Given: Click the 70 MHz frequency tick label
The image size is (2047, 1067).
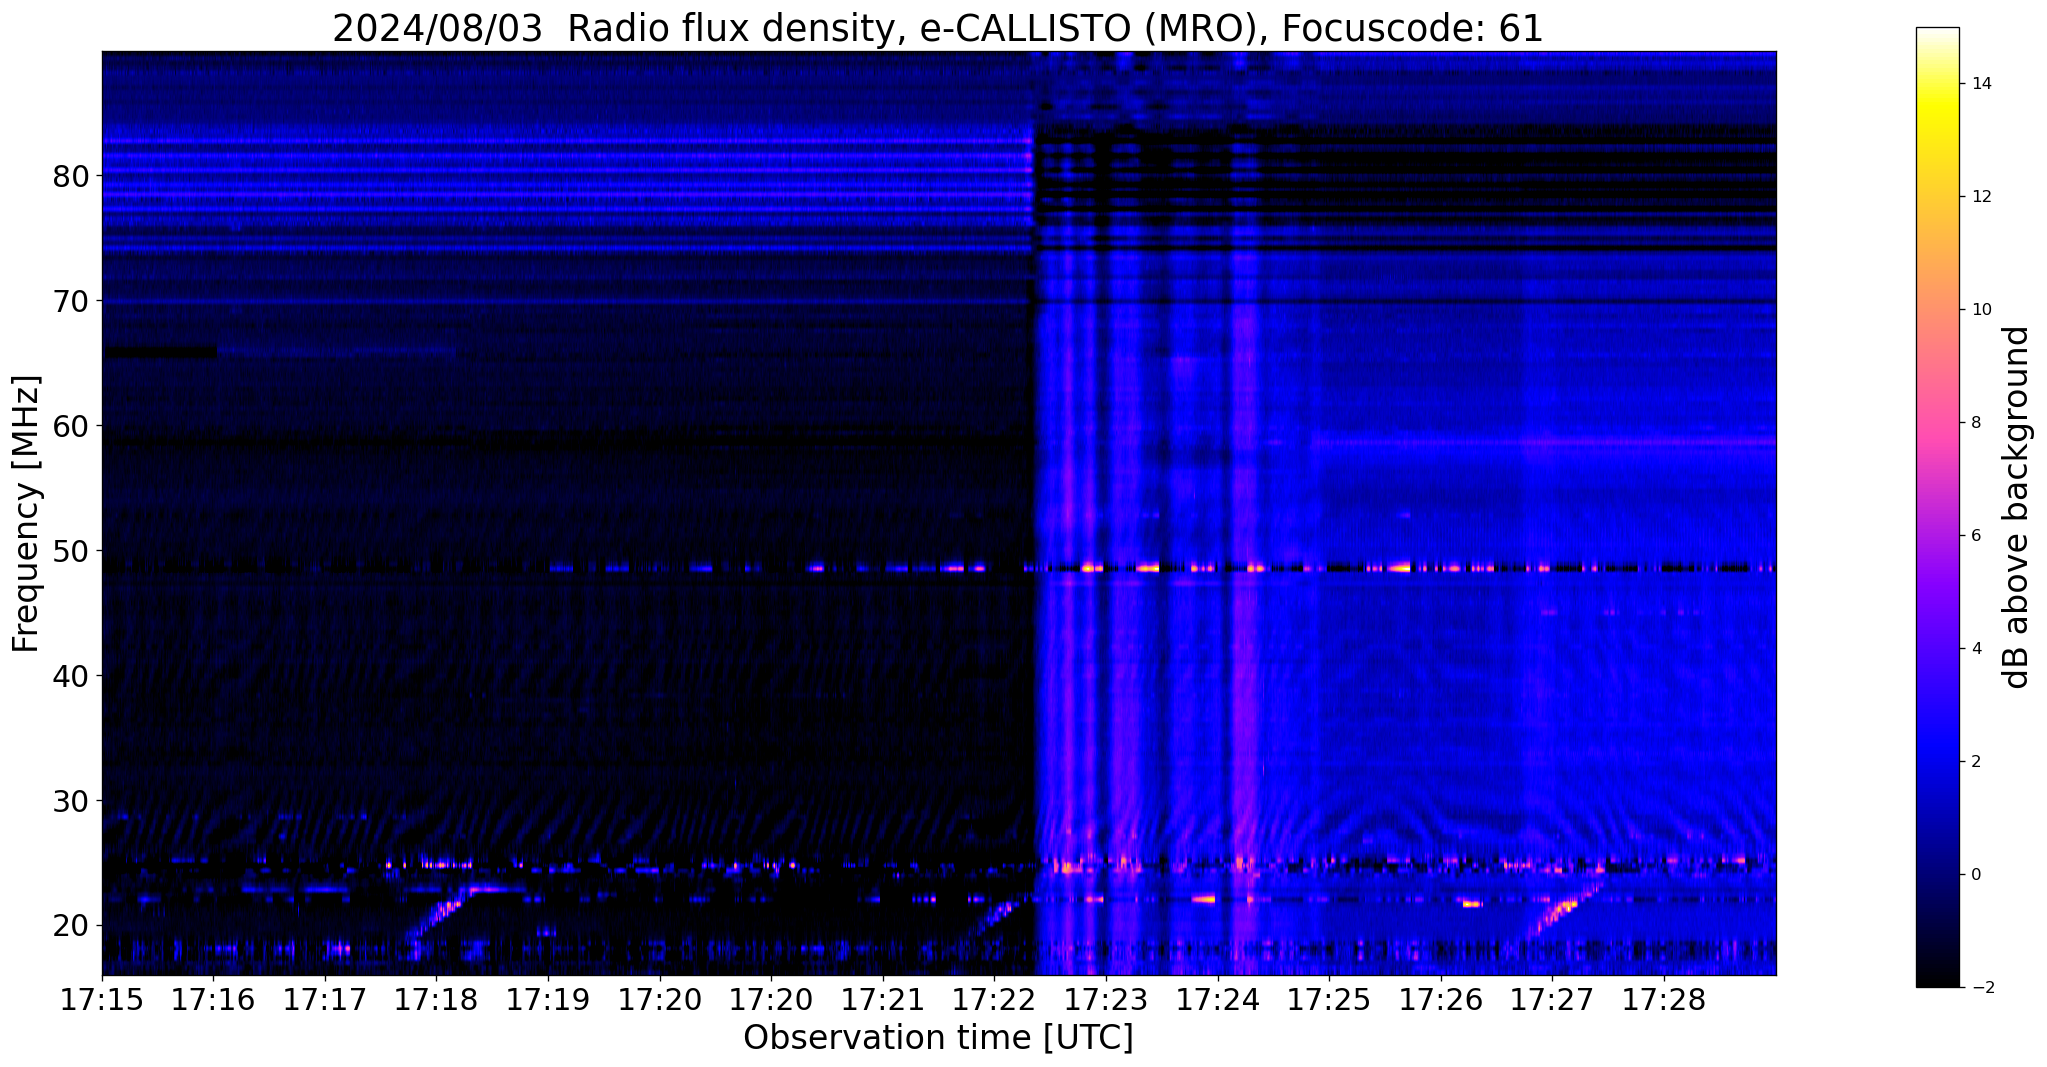Looking at the screenshot, I should (x=70, y=301).
